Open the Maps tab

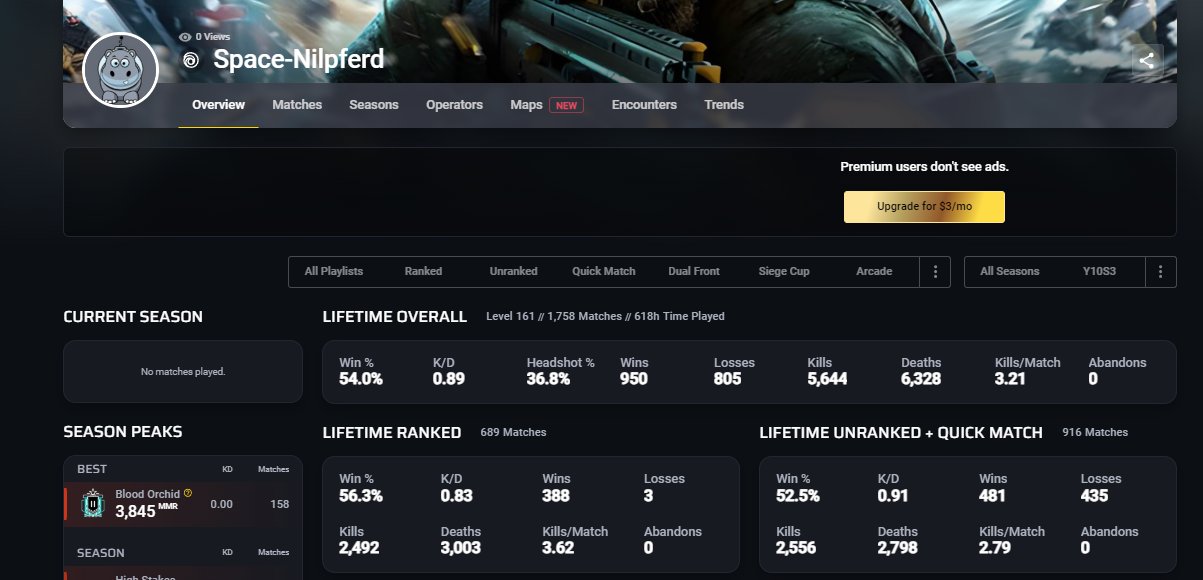(526, 105)
